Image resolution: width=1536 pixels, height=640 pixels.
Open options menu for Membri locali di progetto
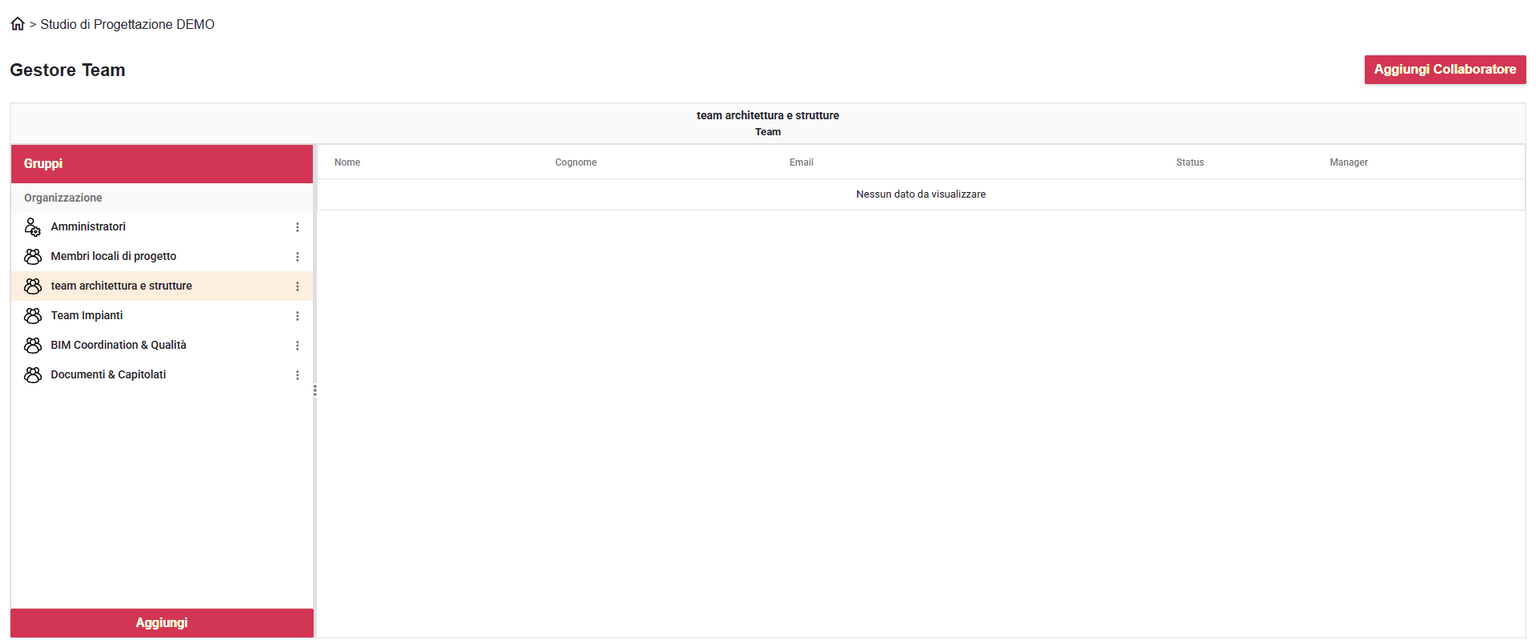[297, 257]
